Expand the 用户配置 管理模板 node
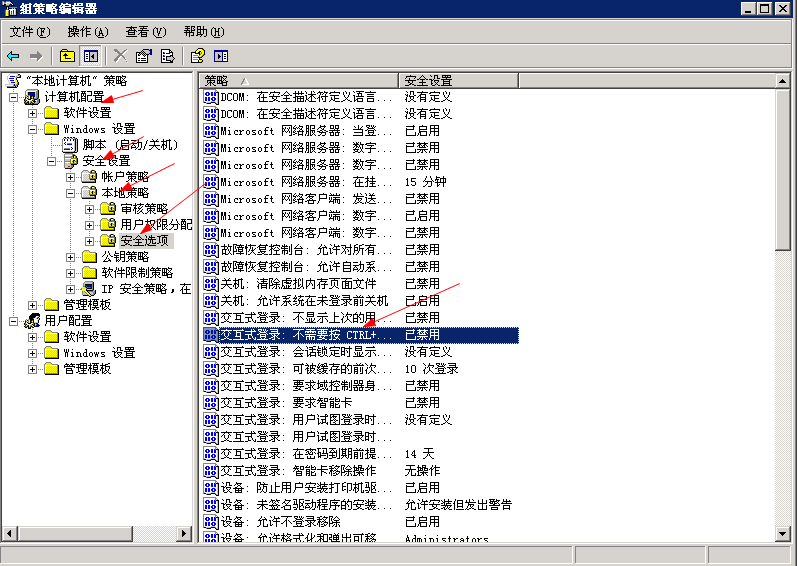 pyautogui.click(x=33, y=369)
